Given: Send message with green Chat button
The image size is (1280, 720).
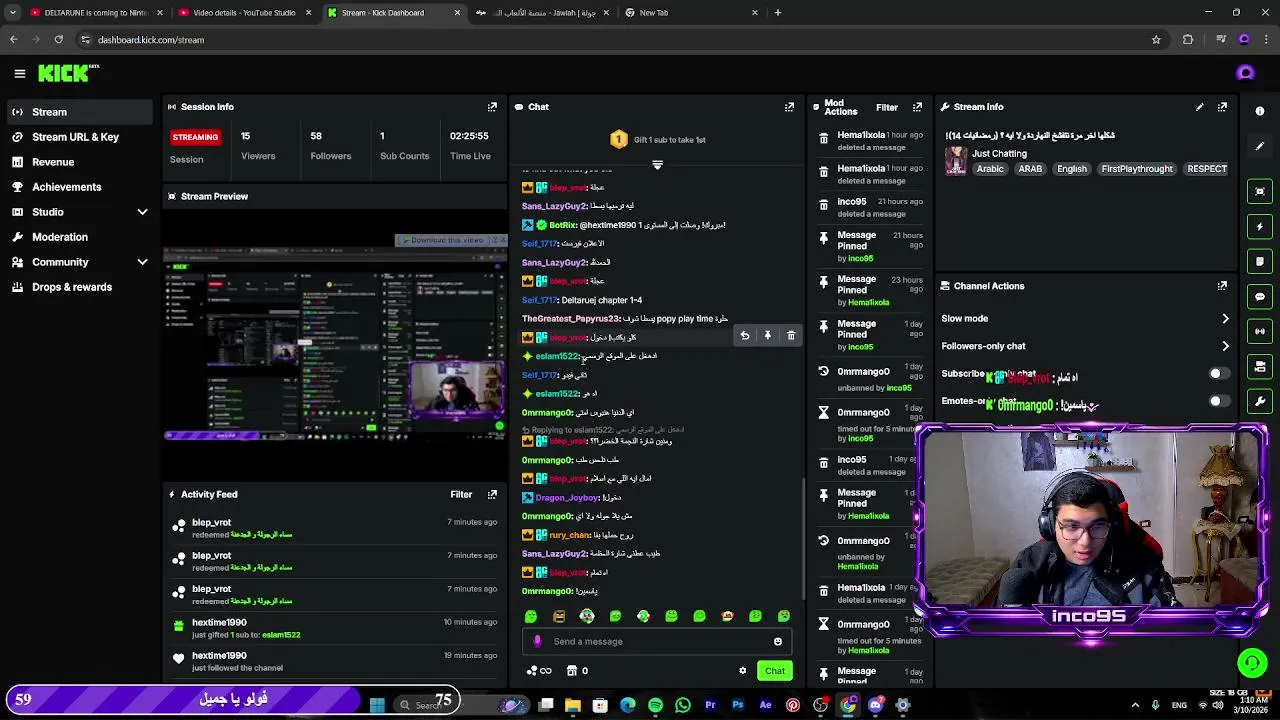Looking at the screenshot, I should pos(775,671).
